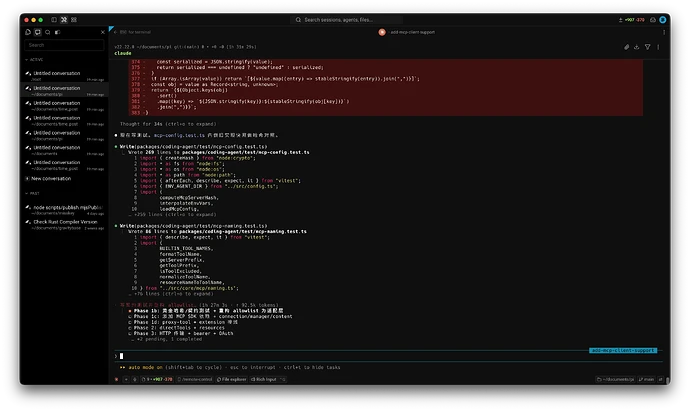This screenshot has width=690, height=410.
Task: Expand 'Thought for 34s' block
Action: [x=168, y=124]
